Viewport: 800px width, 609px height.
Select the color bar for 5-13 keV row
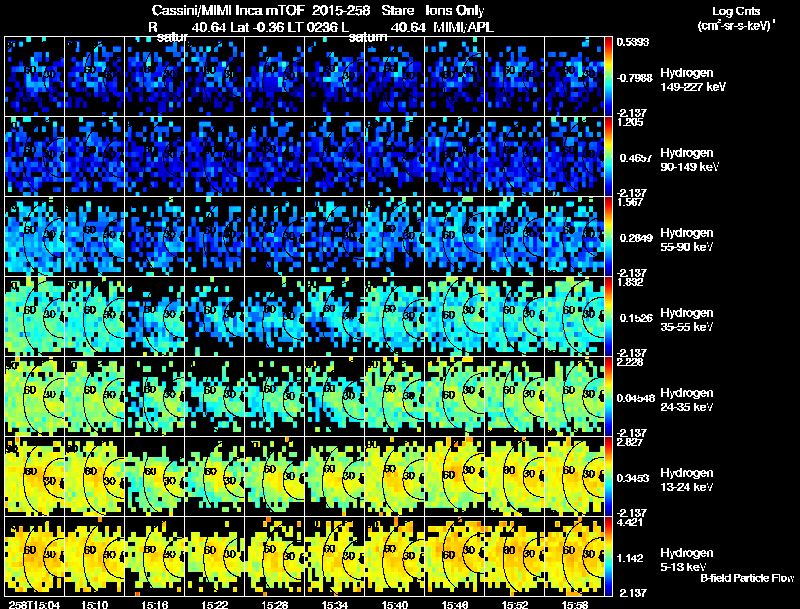point(608,557)
